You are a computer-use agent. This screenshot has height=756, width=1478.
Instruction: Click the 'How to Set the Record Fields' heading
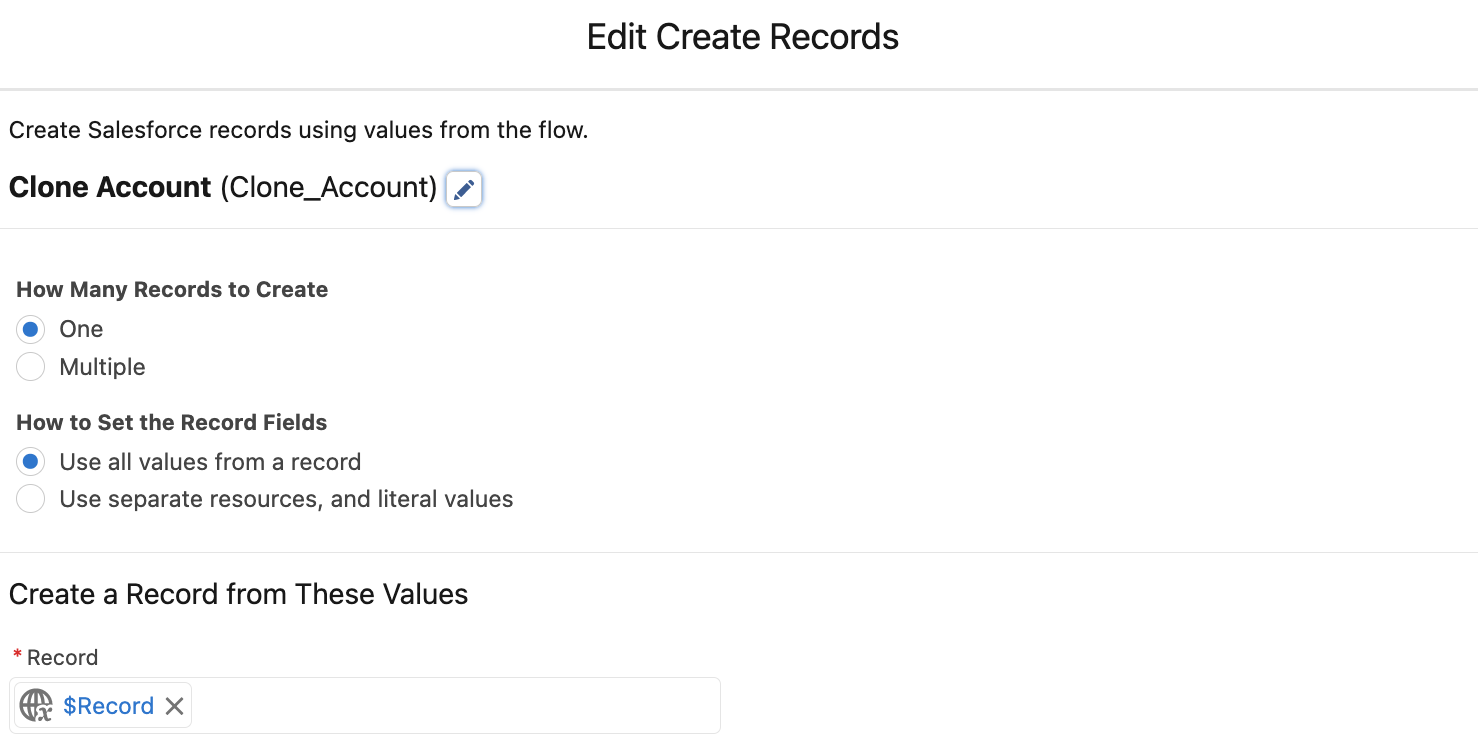click(x=171, y=422)
